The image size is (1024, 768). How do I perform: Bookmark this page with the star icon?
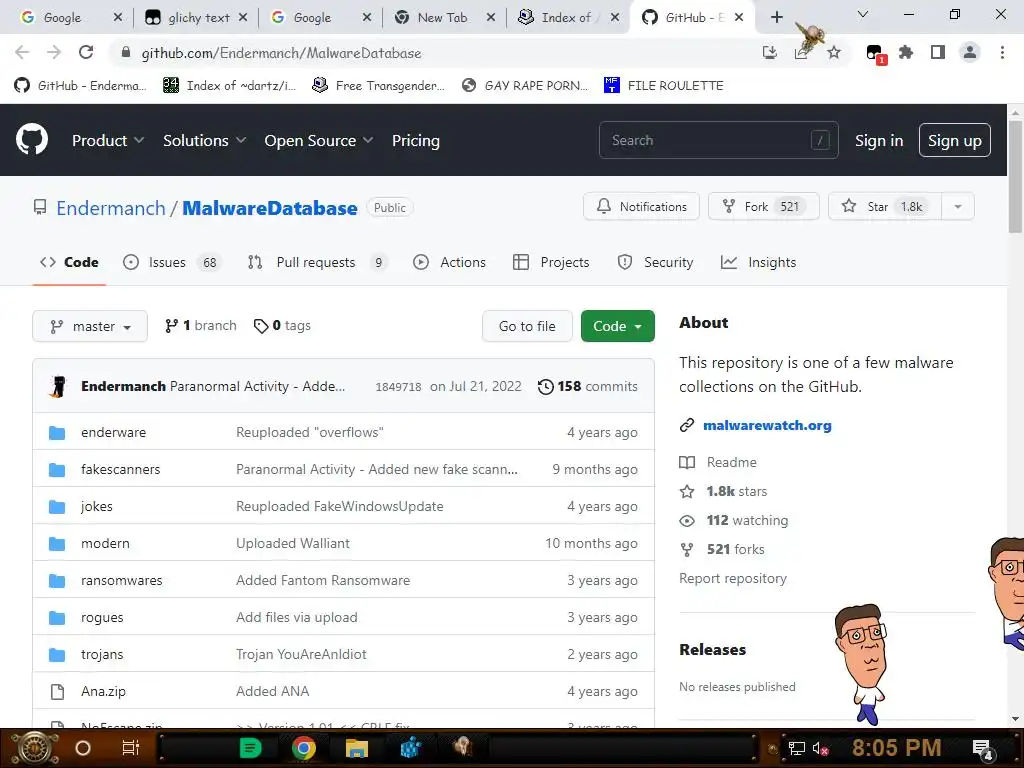(834, 53)
